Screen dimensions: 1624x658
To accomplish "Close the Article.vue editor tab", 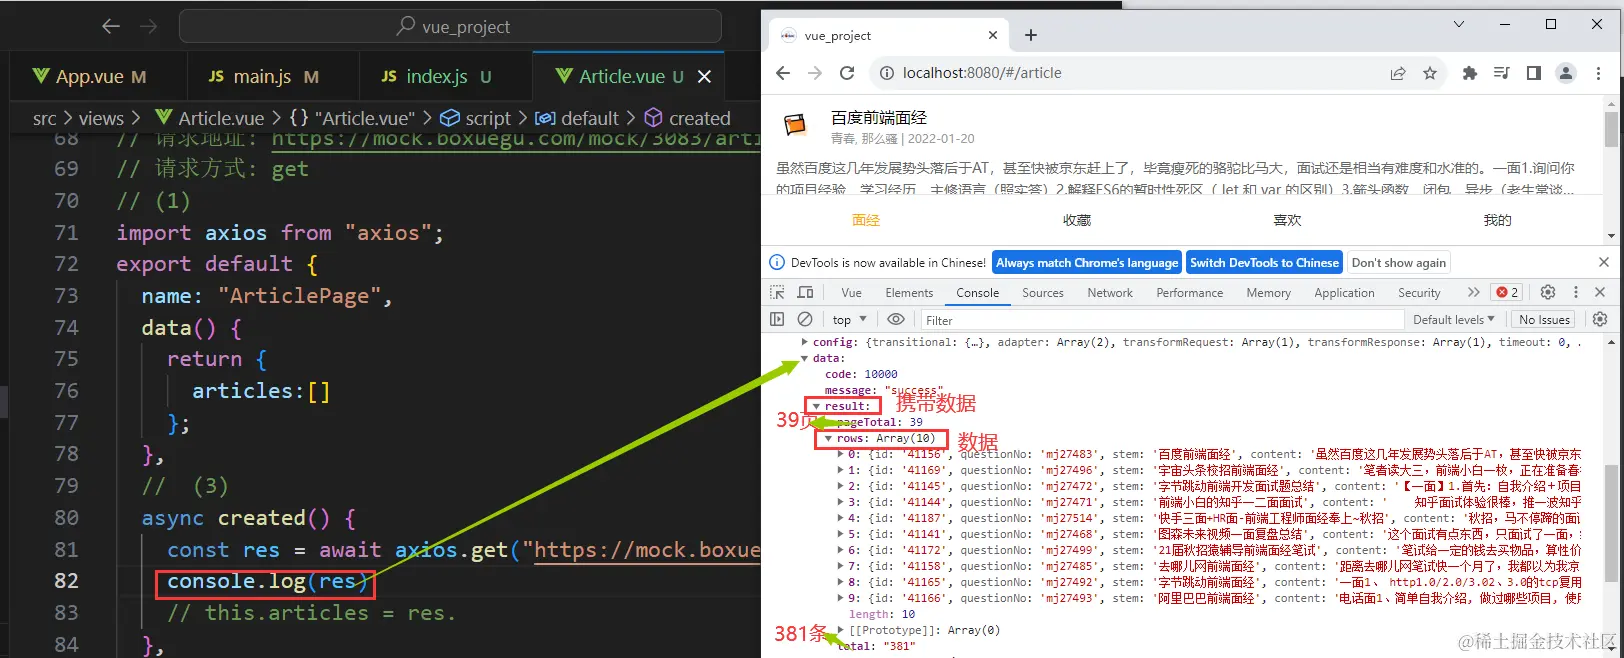I will (x=704, y=76).
